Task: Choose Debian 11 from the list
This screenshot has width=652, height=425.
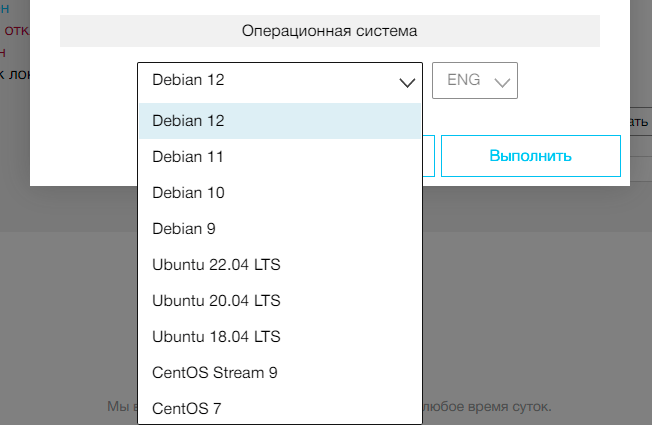Action: coord(279,157)
